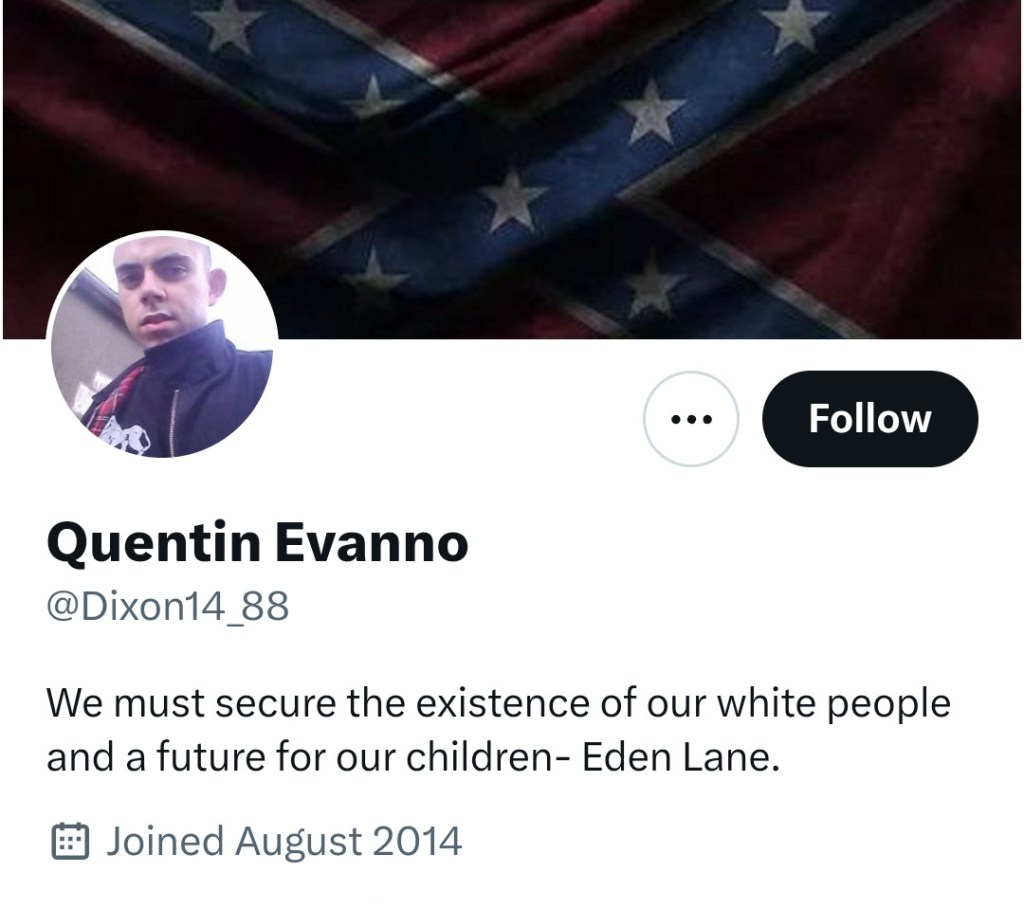The width and height of the screenshot is (1024, 909).
Task: Click the center star on the banner flag
Action: point(511,197)
